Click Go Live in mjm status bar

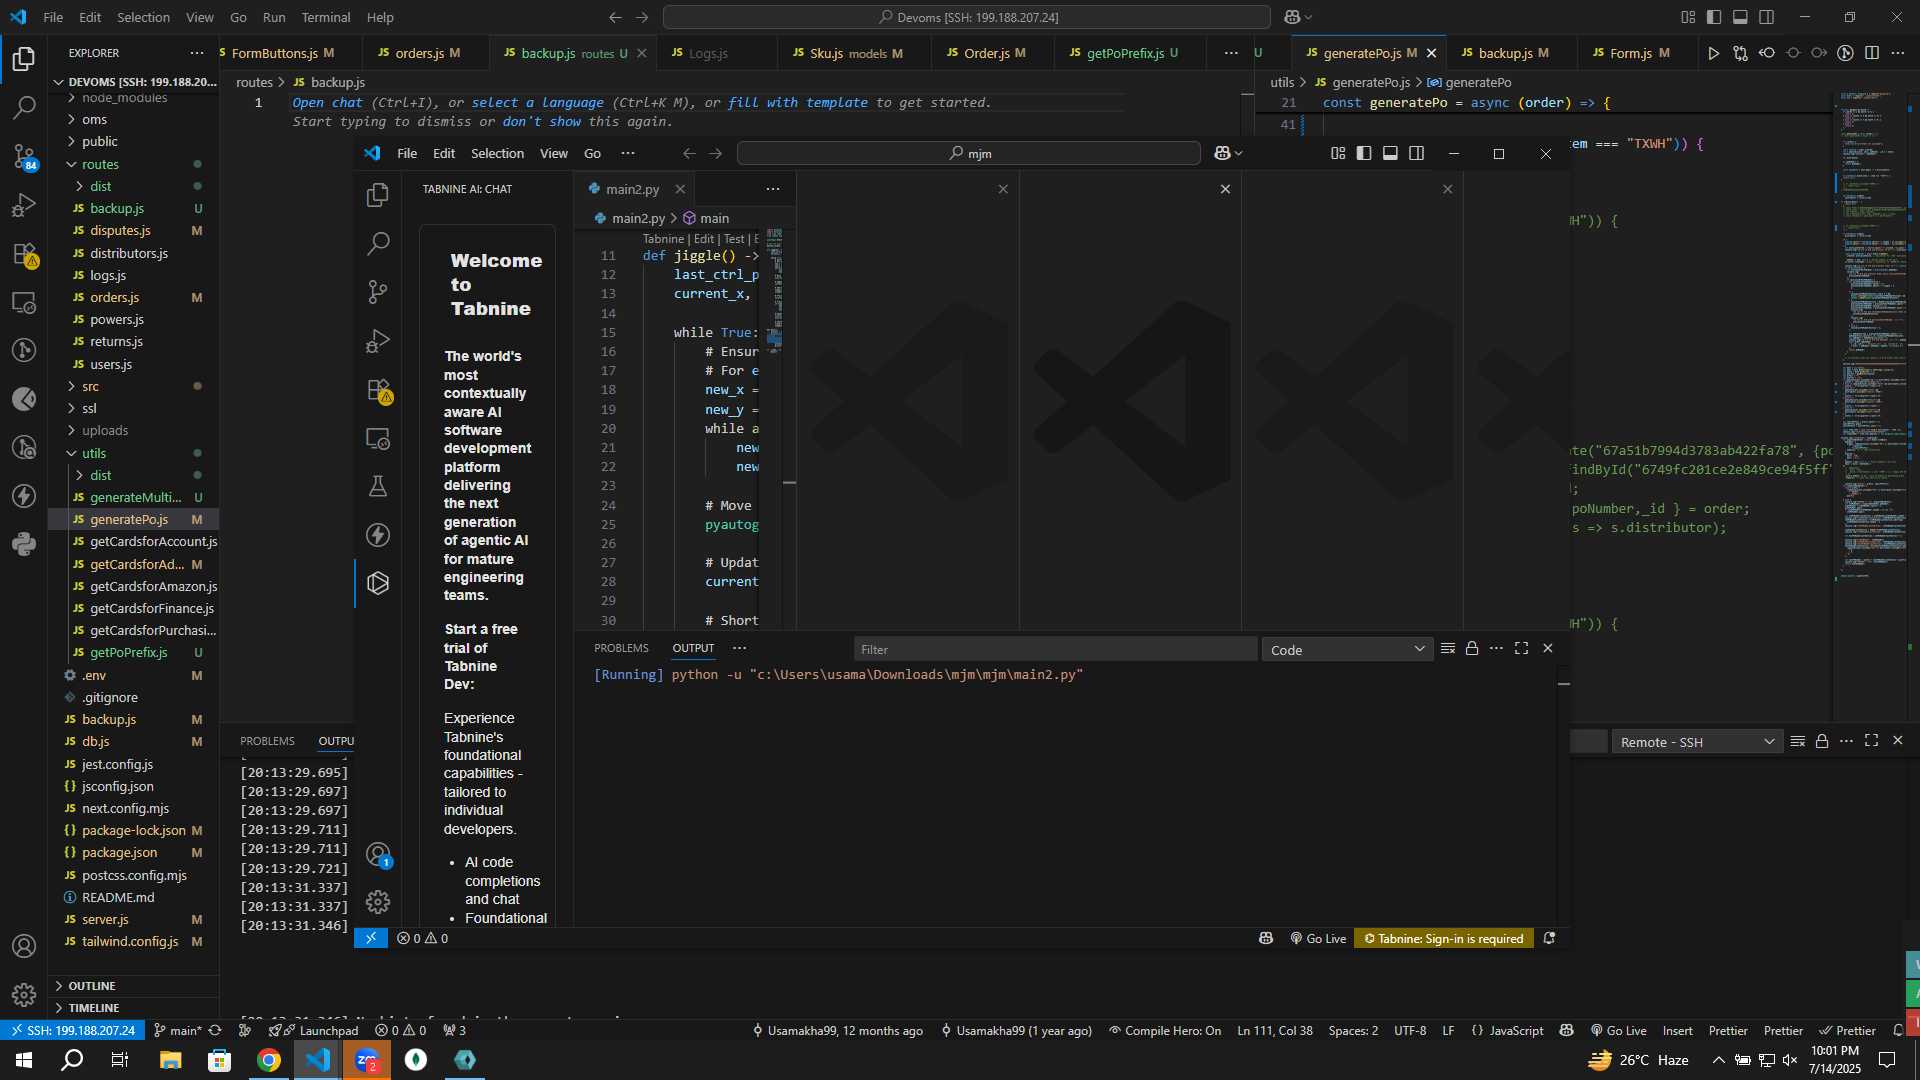pyautogui.click(x=1318, y=938)
